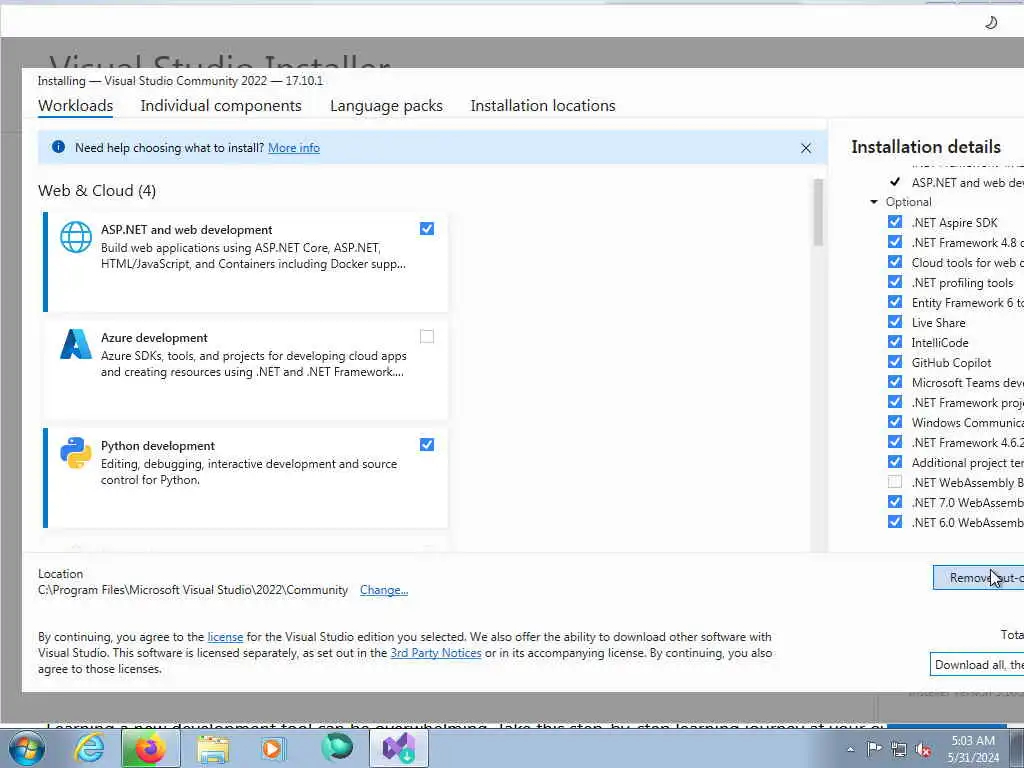Viewport: 1024px width, 768px height.
Task: Open Internet Explorer from the taskbar
Action: point(89,748)
